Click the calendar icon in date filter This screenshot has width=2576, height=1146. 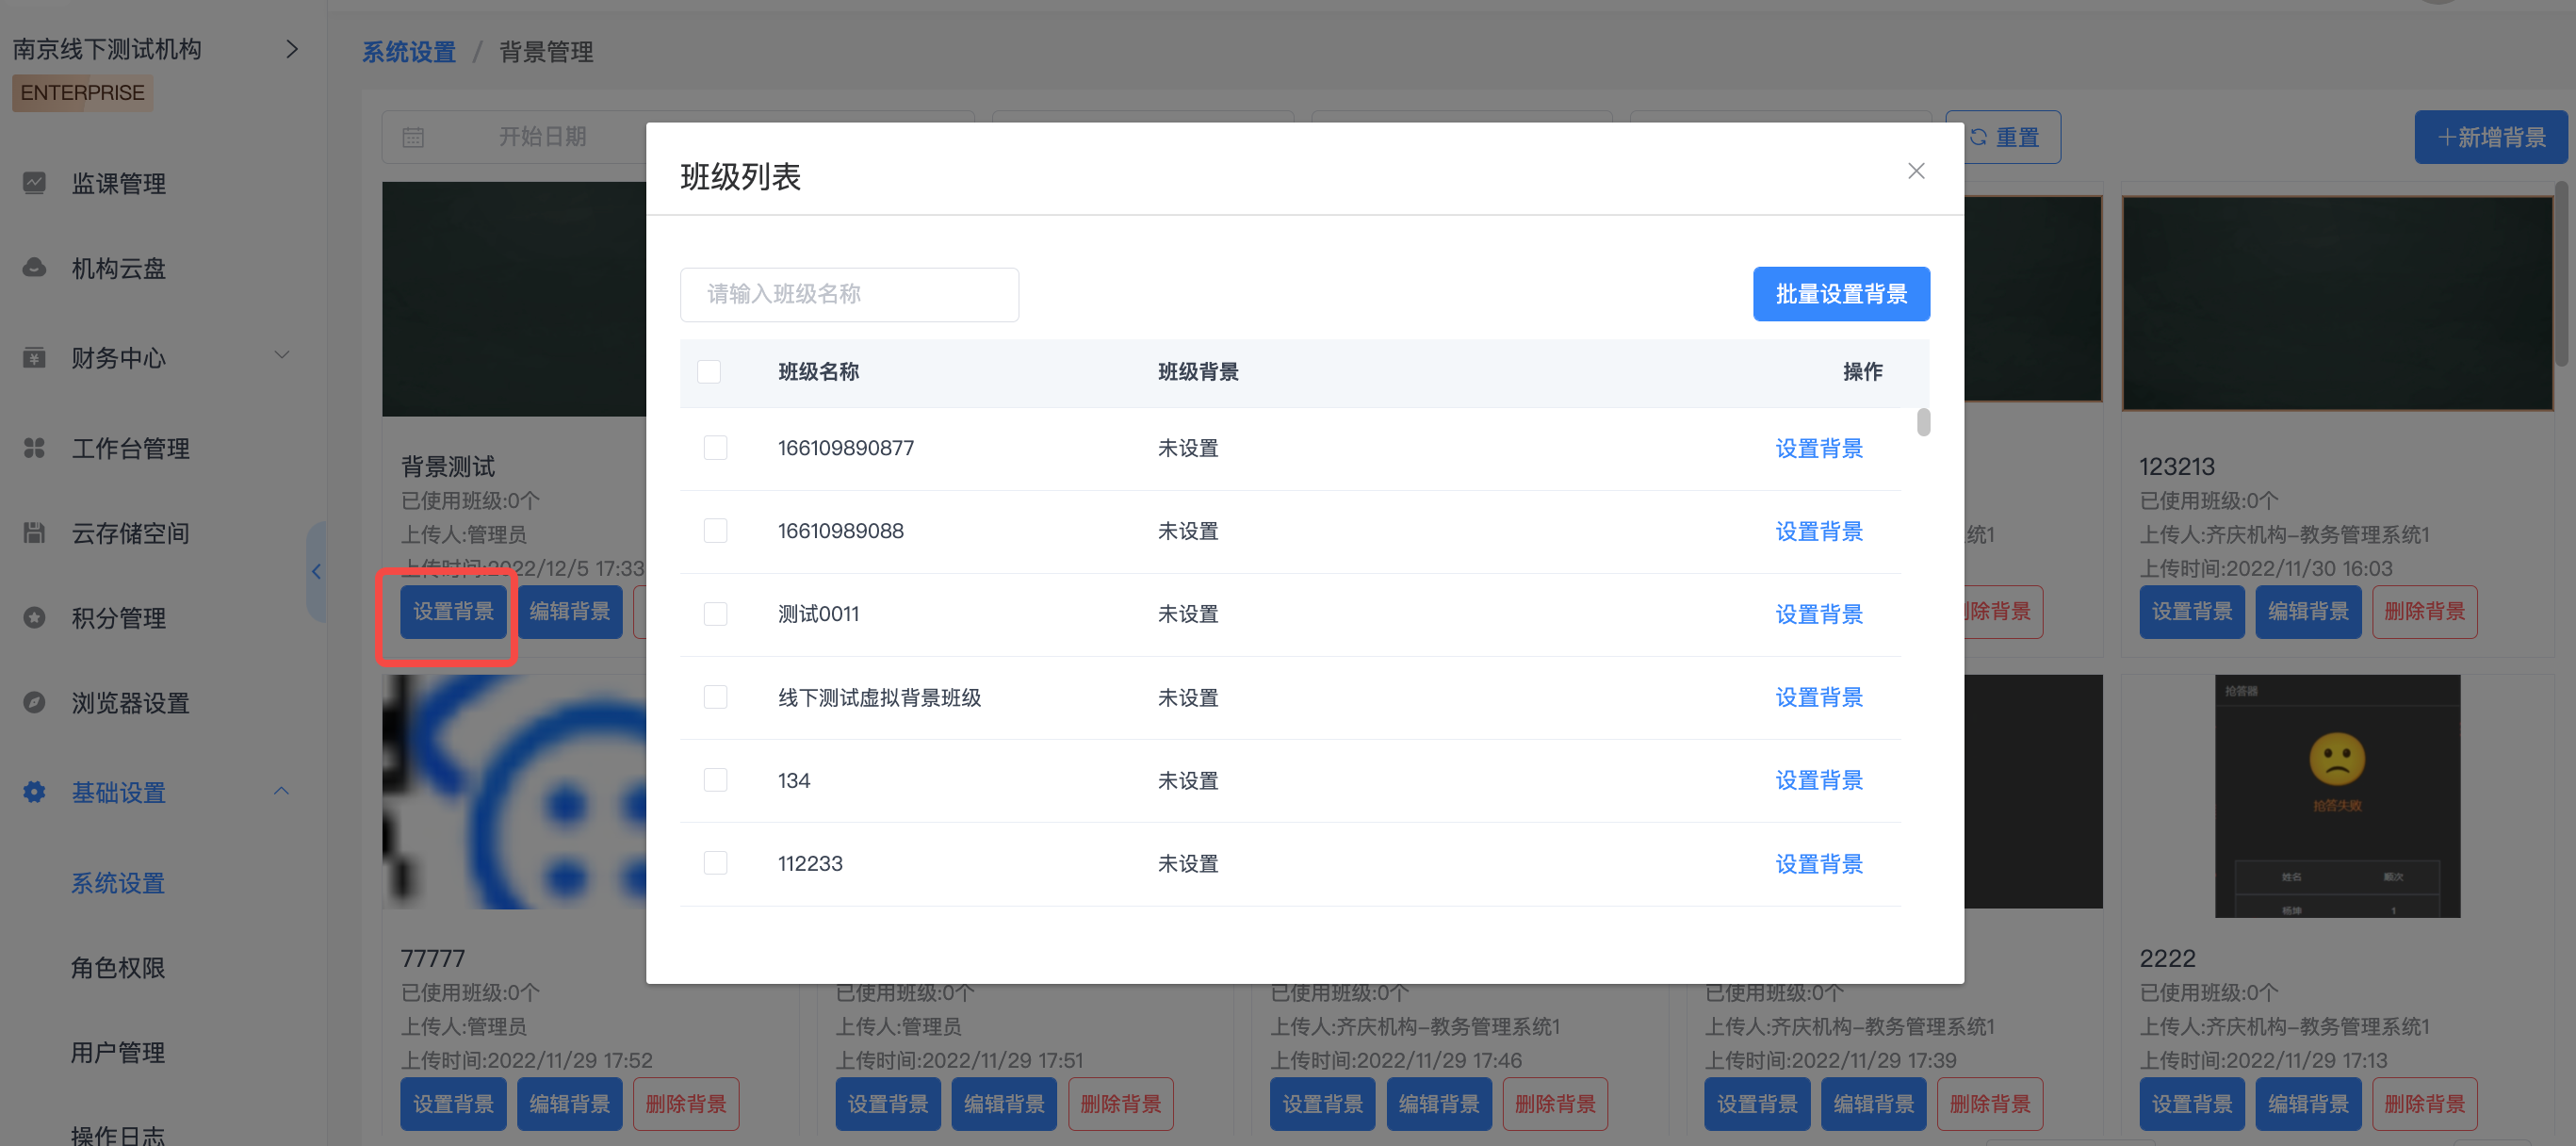pyautogui.click(x=413, y=137)
